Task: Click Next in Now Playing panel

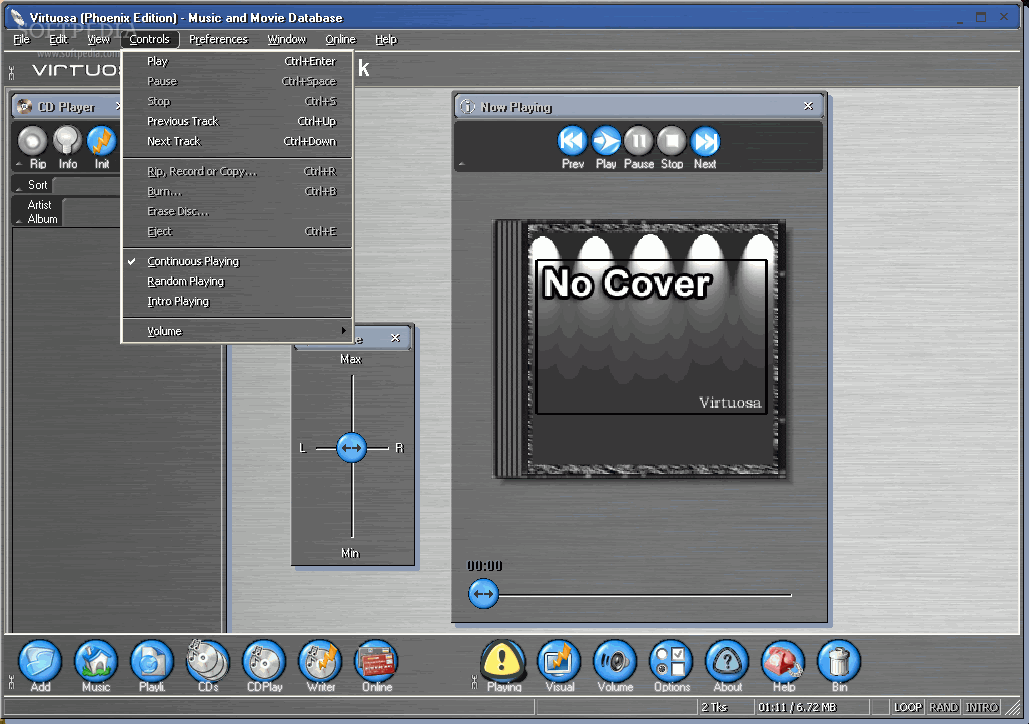Action: pos(705,148)
